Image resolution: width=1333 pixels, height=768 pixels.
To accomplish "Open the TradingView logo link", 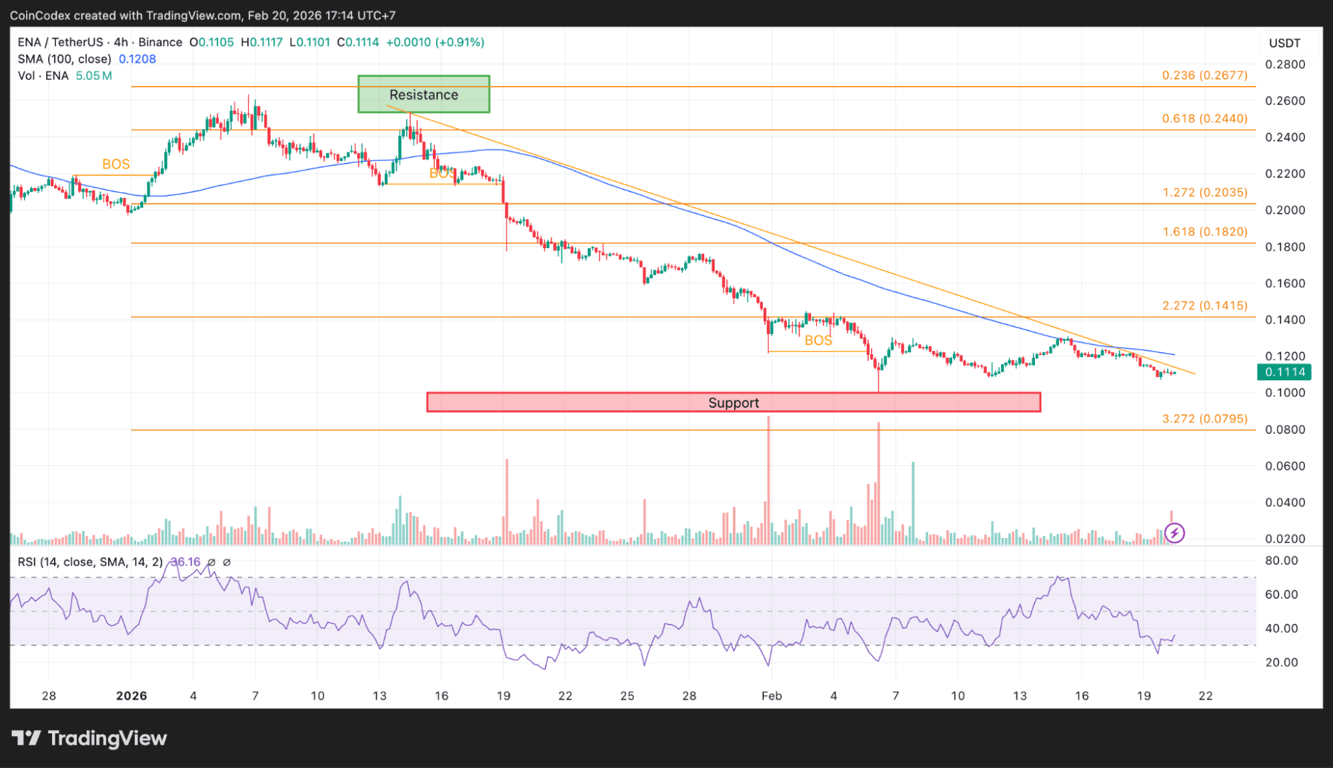I will (x=90, y=738).
